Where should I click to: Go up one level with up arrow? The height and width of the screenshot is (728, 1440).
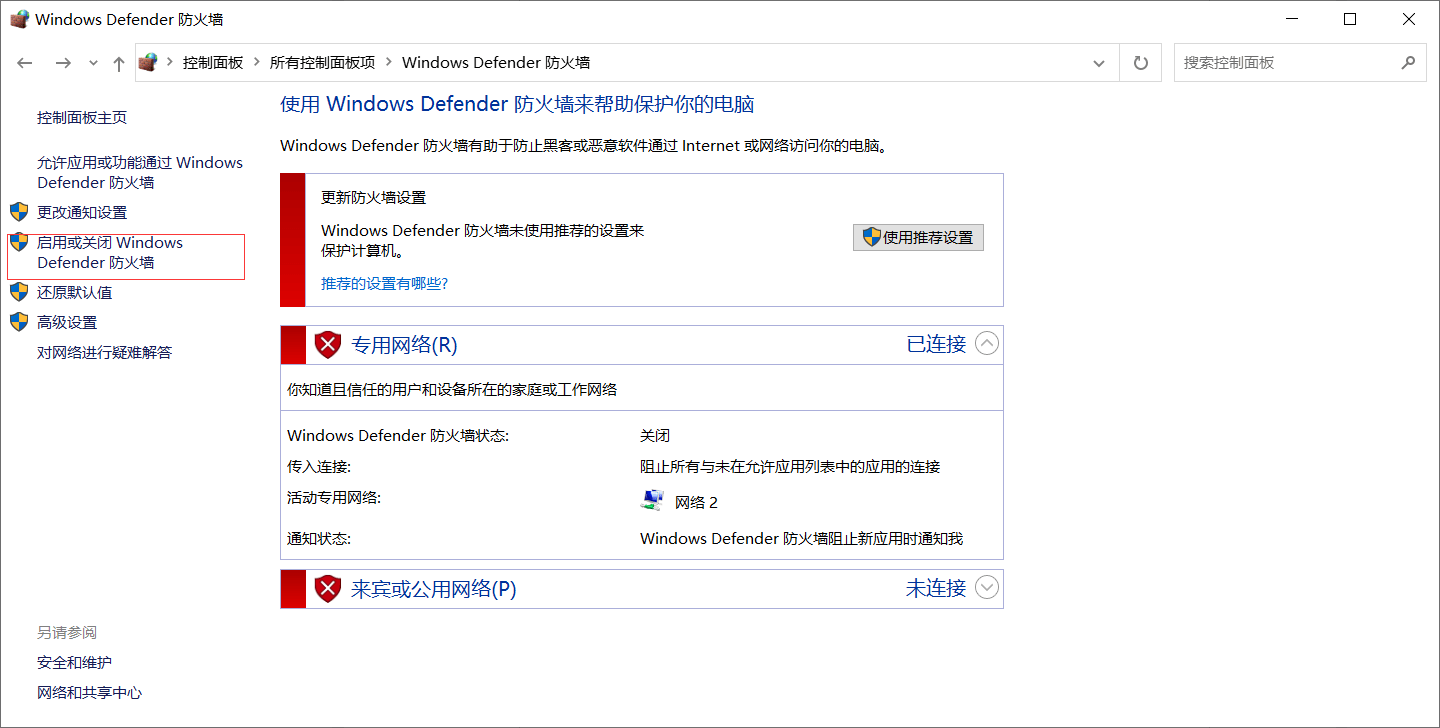pos(119,63)
